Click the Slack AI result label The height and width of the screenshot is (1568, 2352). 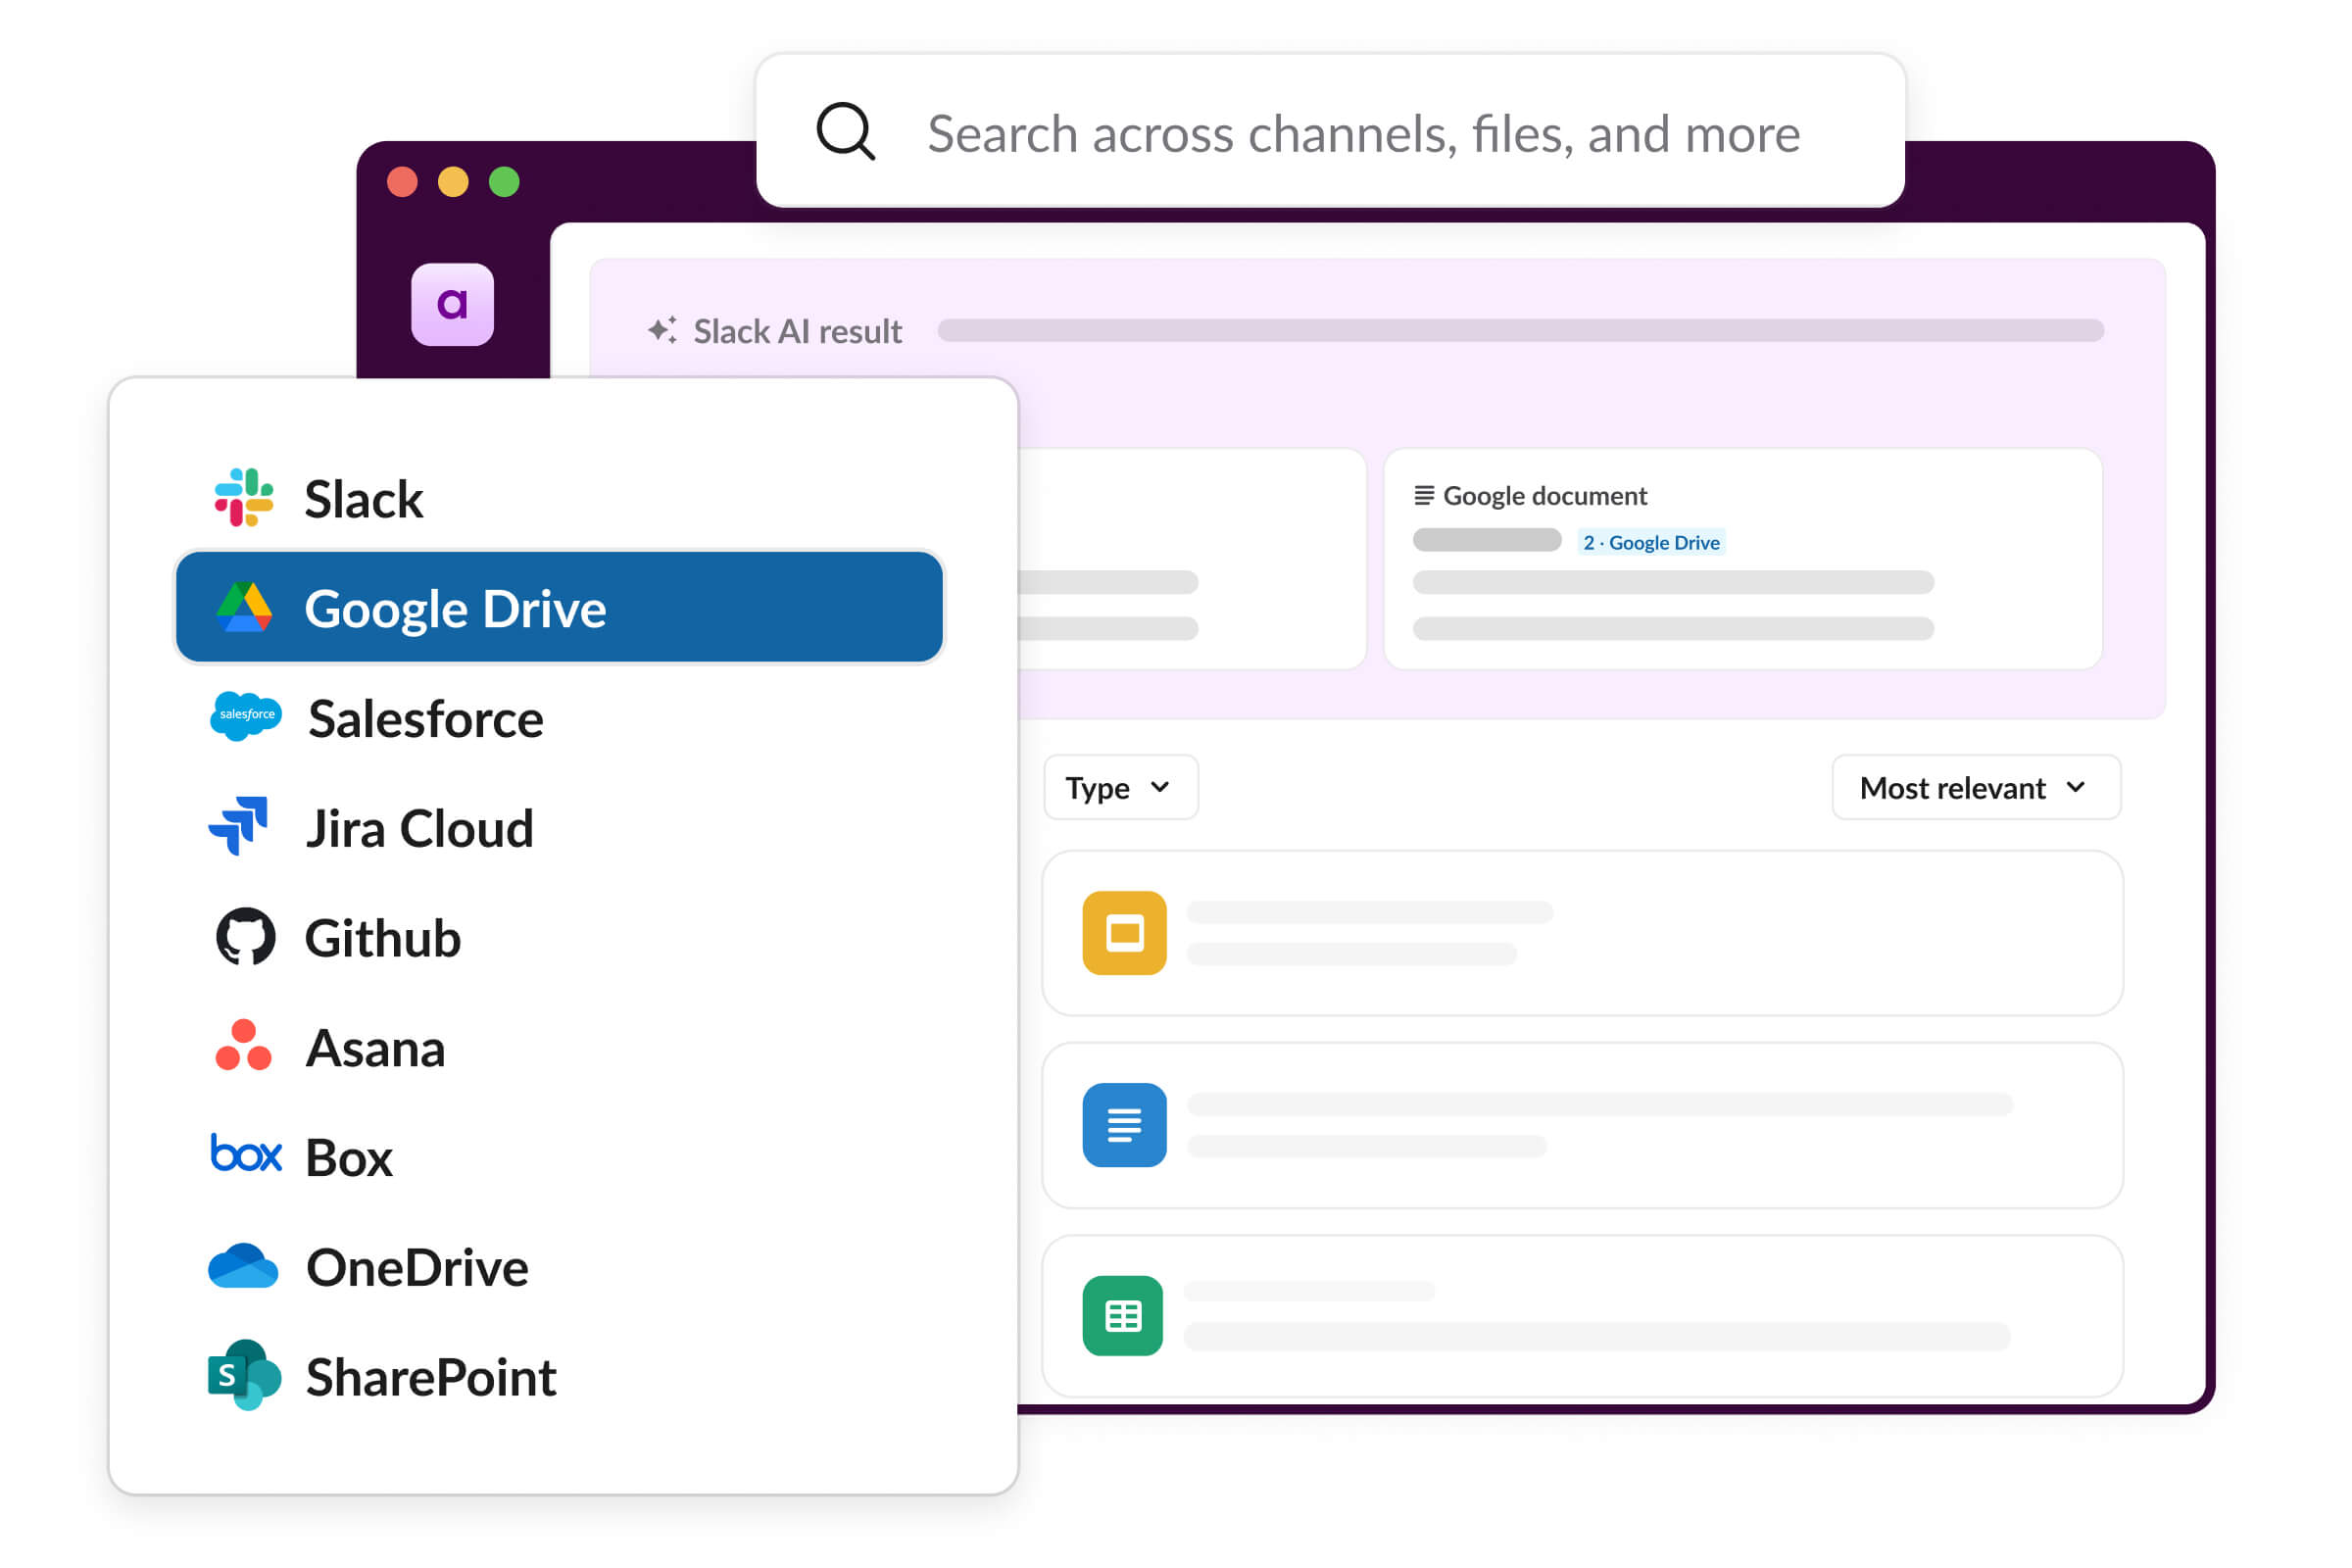coord(795,330)
